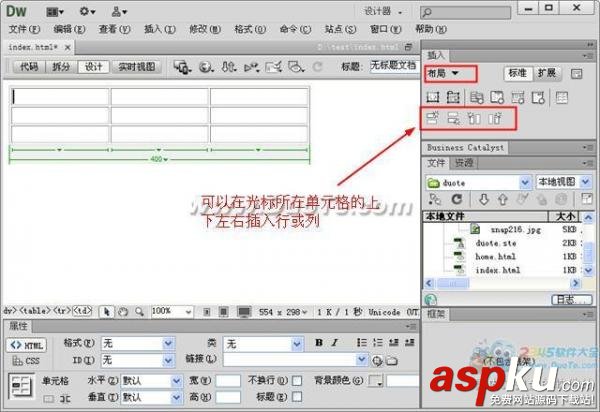Select home.html in local files list
Image resolution: width=600 pixels, height=412 pixels.
[496, 257]
